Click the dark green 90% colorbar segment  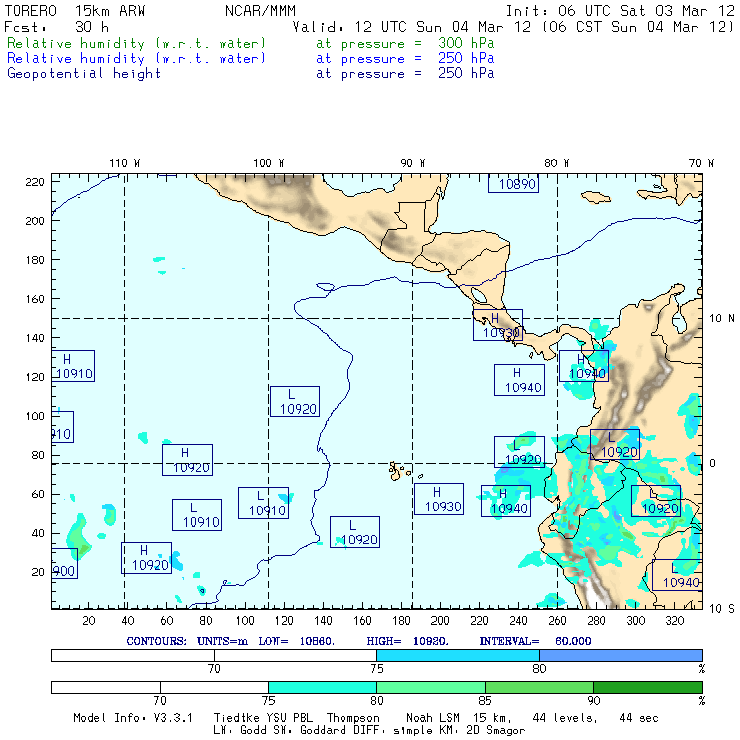tap(647, 688)
